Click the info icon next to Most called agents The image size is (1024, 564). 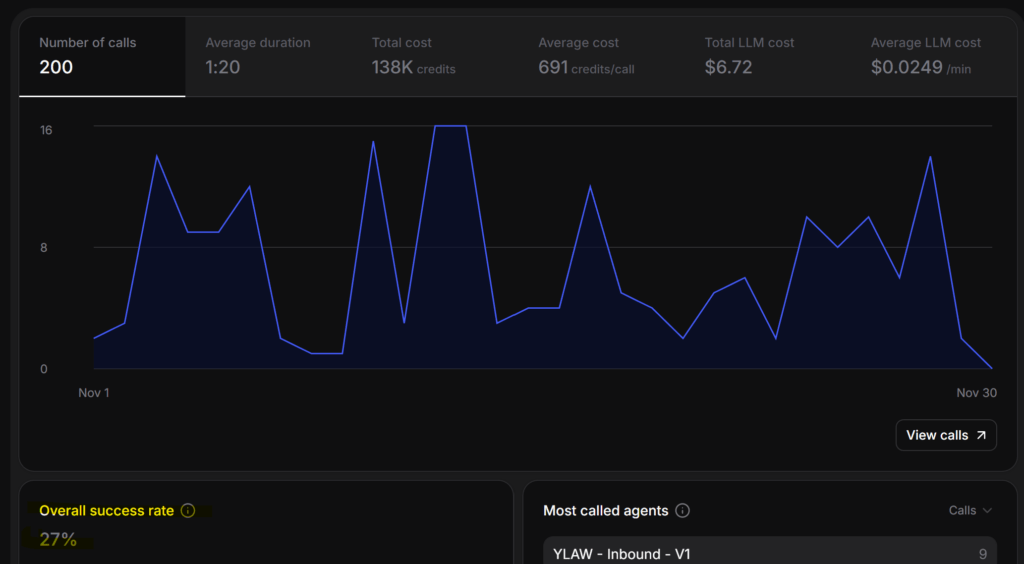coord(683,511)
